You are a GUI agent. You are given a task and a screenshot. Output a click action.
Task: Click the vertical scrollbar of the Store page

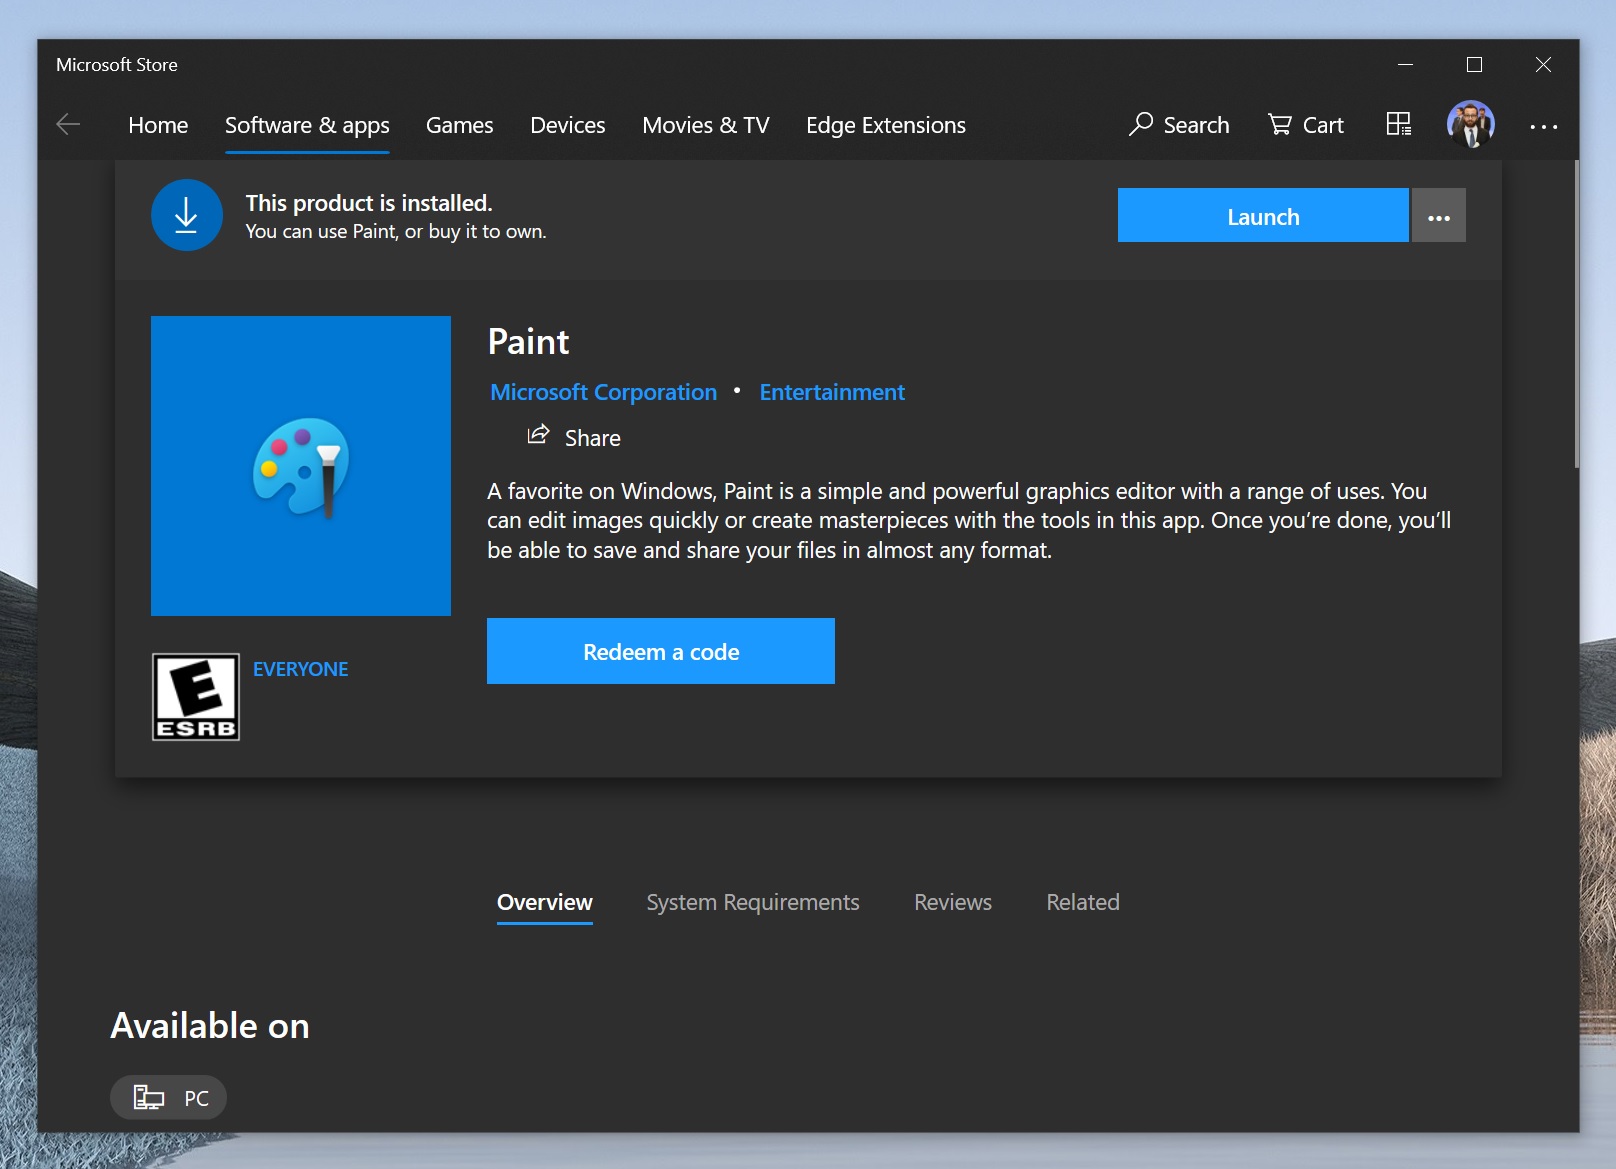(x=1576, y=314)
